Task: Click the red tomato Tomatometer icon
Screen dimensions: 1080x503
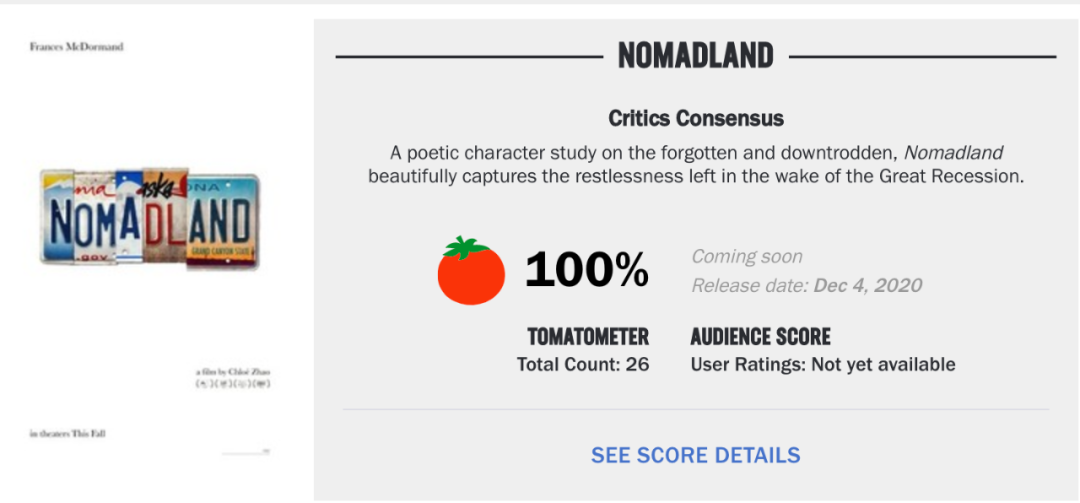Action: pyautogui.click(x=471, y=271)
